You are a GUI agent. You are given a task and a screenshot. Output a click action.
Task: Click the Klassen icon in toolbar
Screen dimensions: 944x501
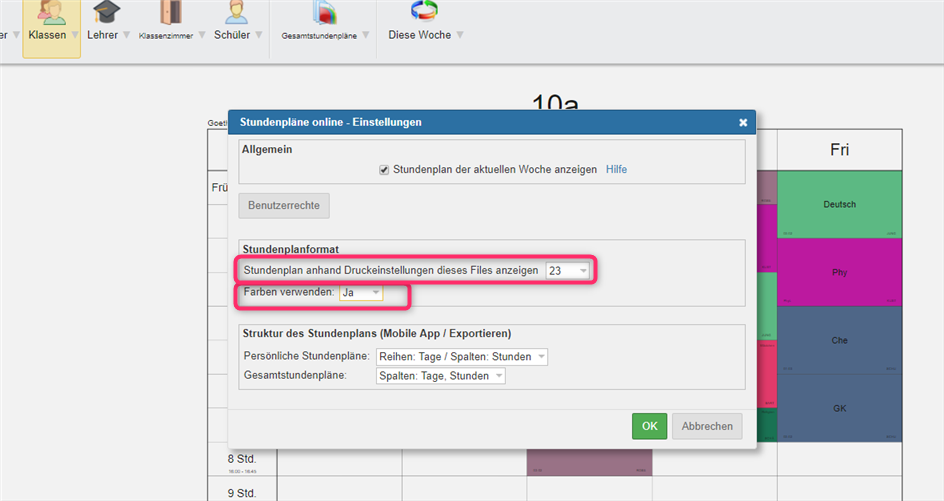[x=51, y=12]
